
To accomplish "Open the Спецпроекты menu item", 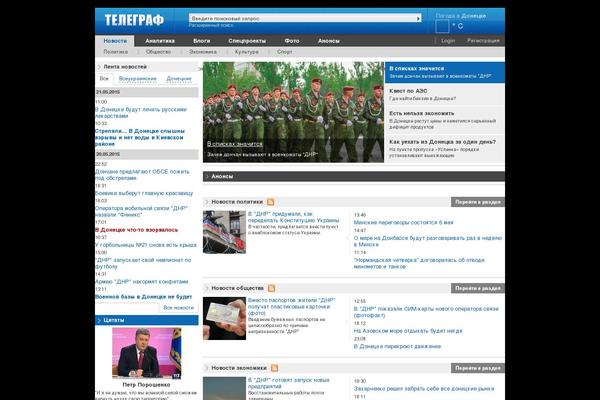I will pos(247,41).
